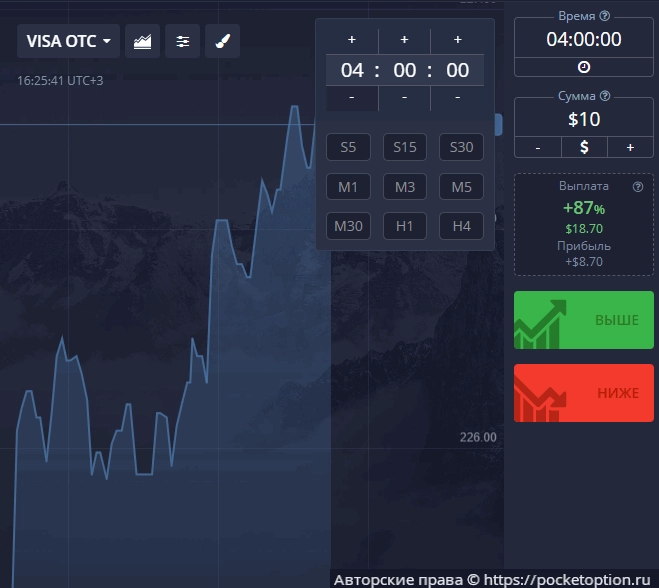
Task: Open the chart type icon
Action: (143, 42)
